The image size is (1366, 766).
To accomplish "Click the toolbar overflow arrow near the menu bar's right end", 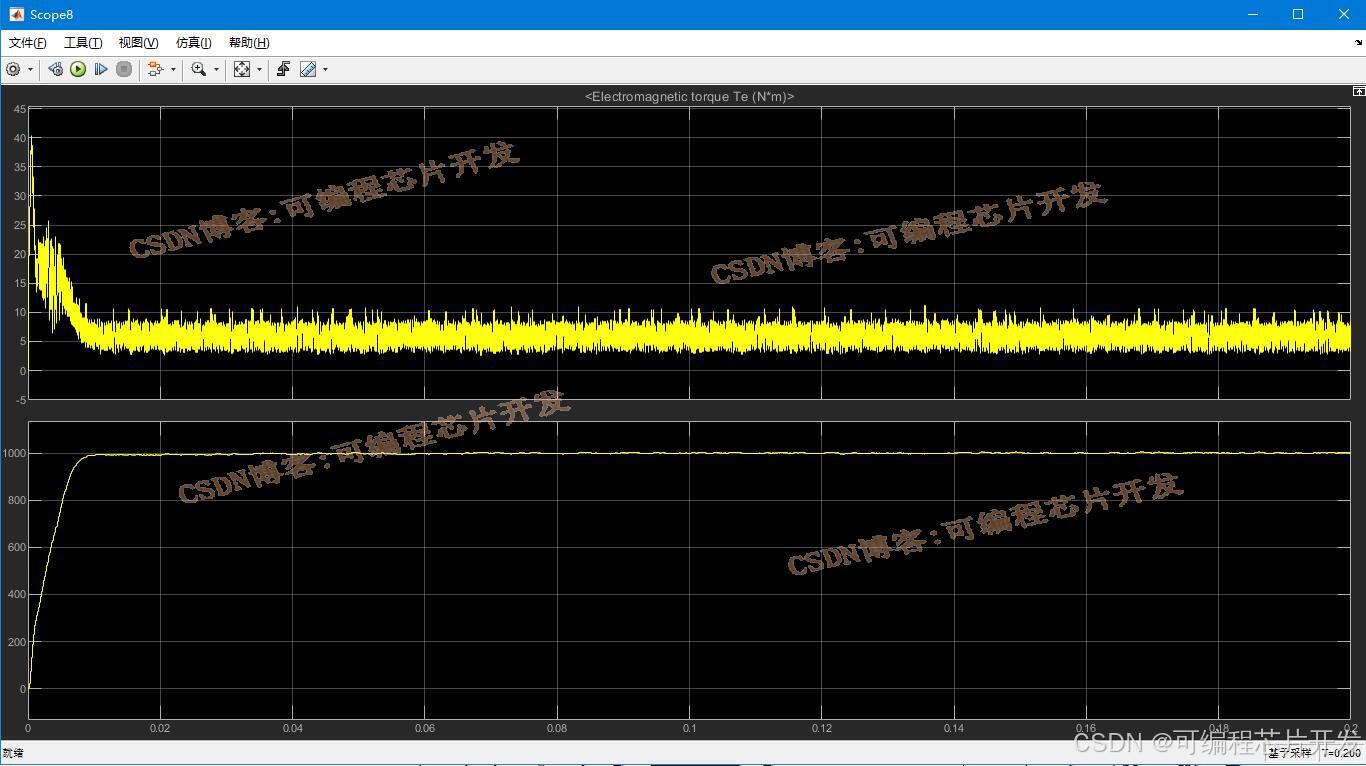I will [x=1359, y=43].
